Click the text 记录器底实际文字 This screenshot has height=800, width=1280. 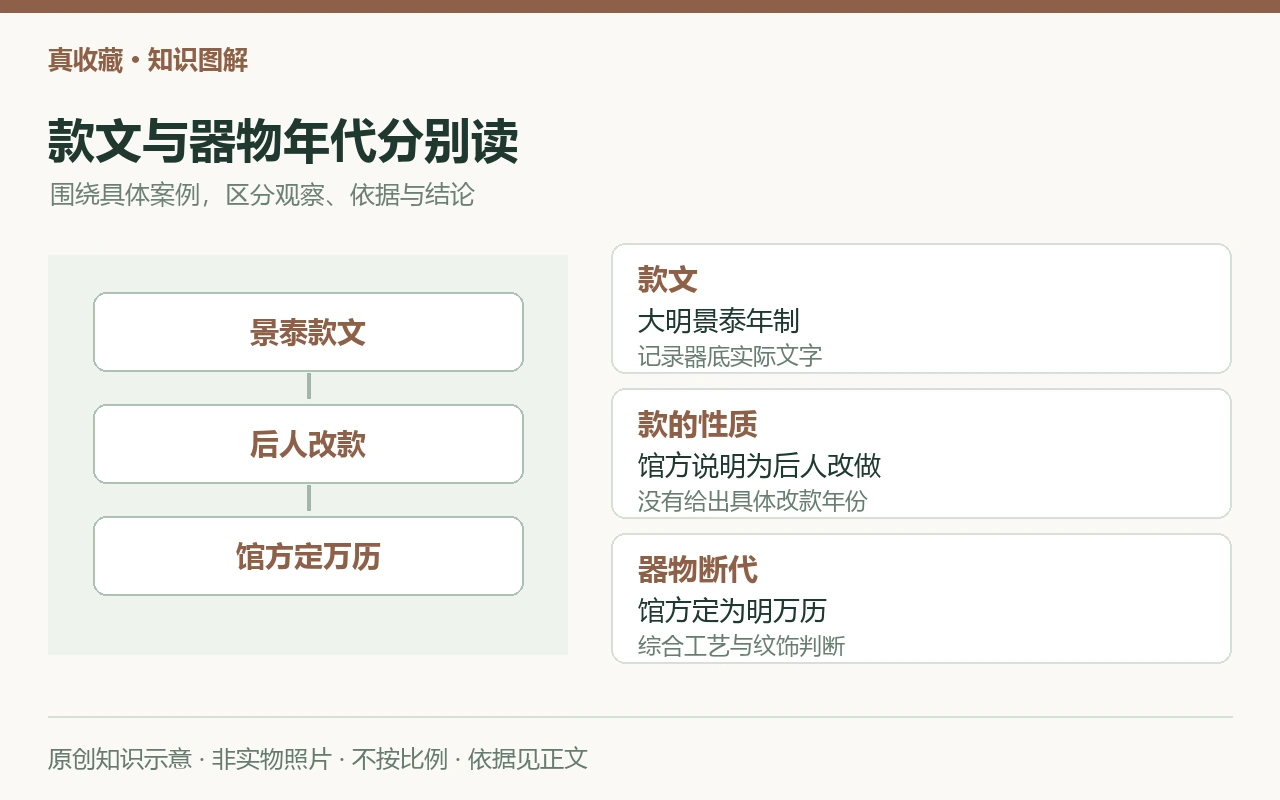click(x=730, y=356)
